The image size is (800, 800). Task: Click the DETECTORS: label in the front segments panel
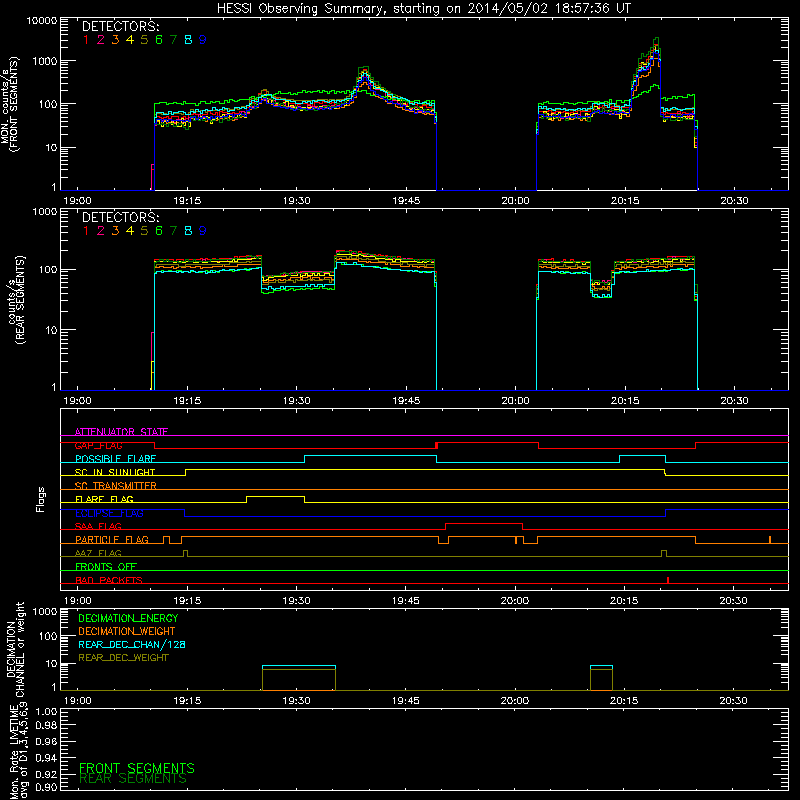tap(120, 26)
